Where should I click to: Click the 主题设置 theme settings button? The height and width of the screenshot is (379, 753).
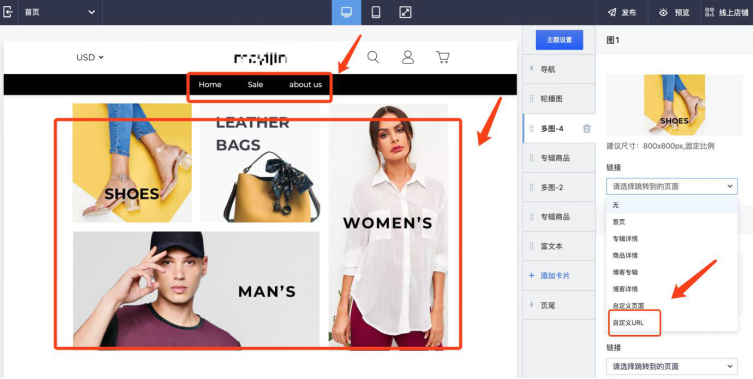point(559,40)
